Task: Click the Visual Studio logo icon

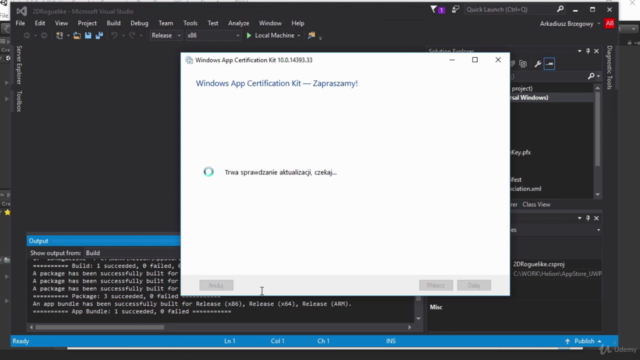Action: 22,11
